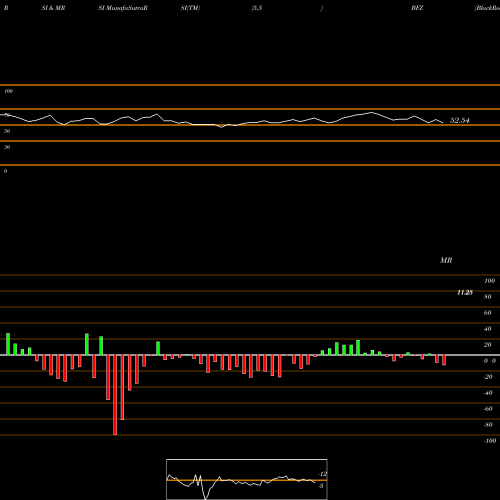Select the MR panel title label
Screen dimensions: 500x500
point(446,260)
